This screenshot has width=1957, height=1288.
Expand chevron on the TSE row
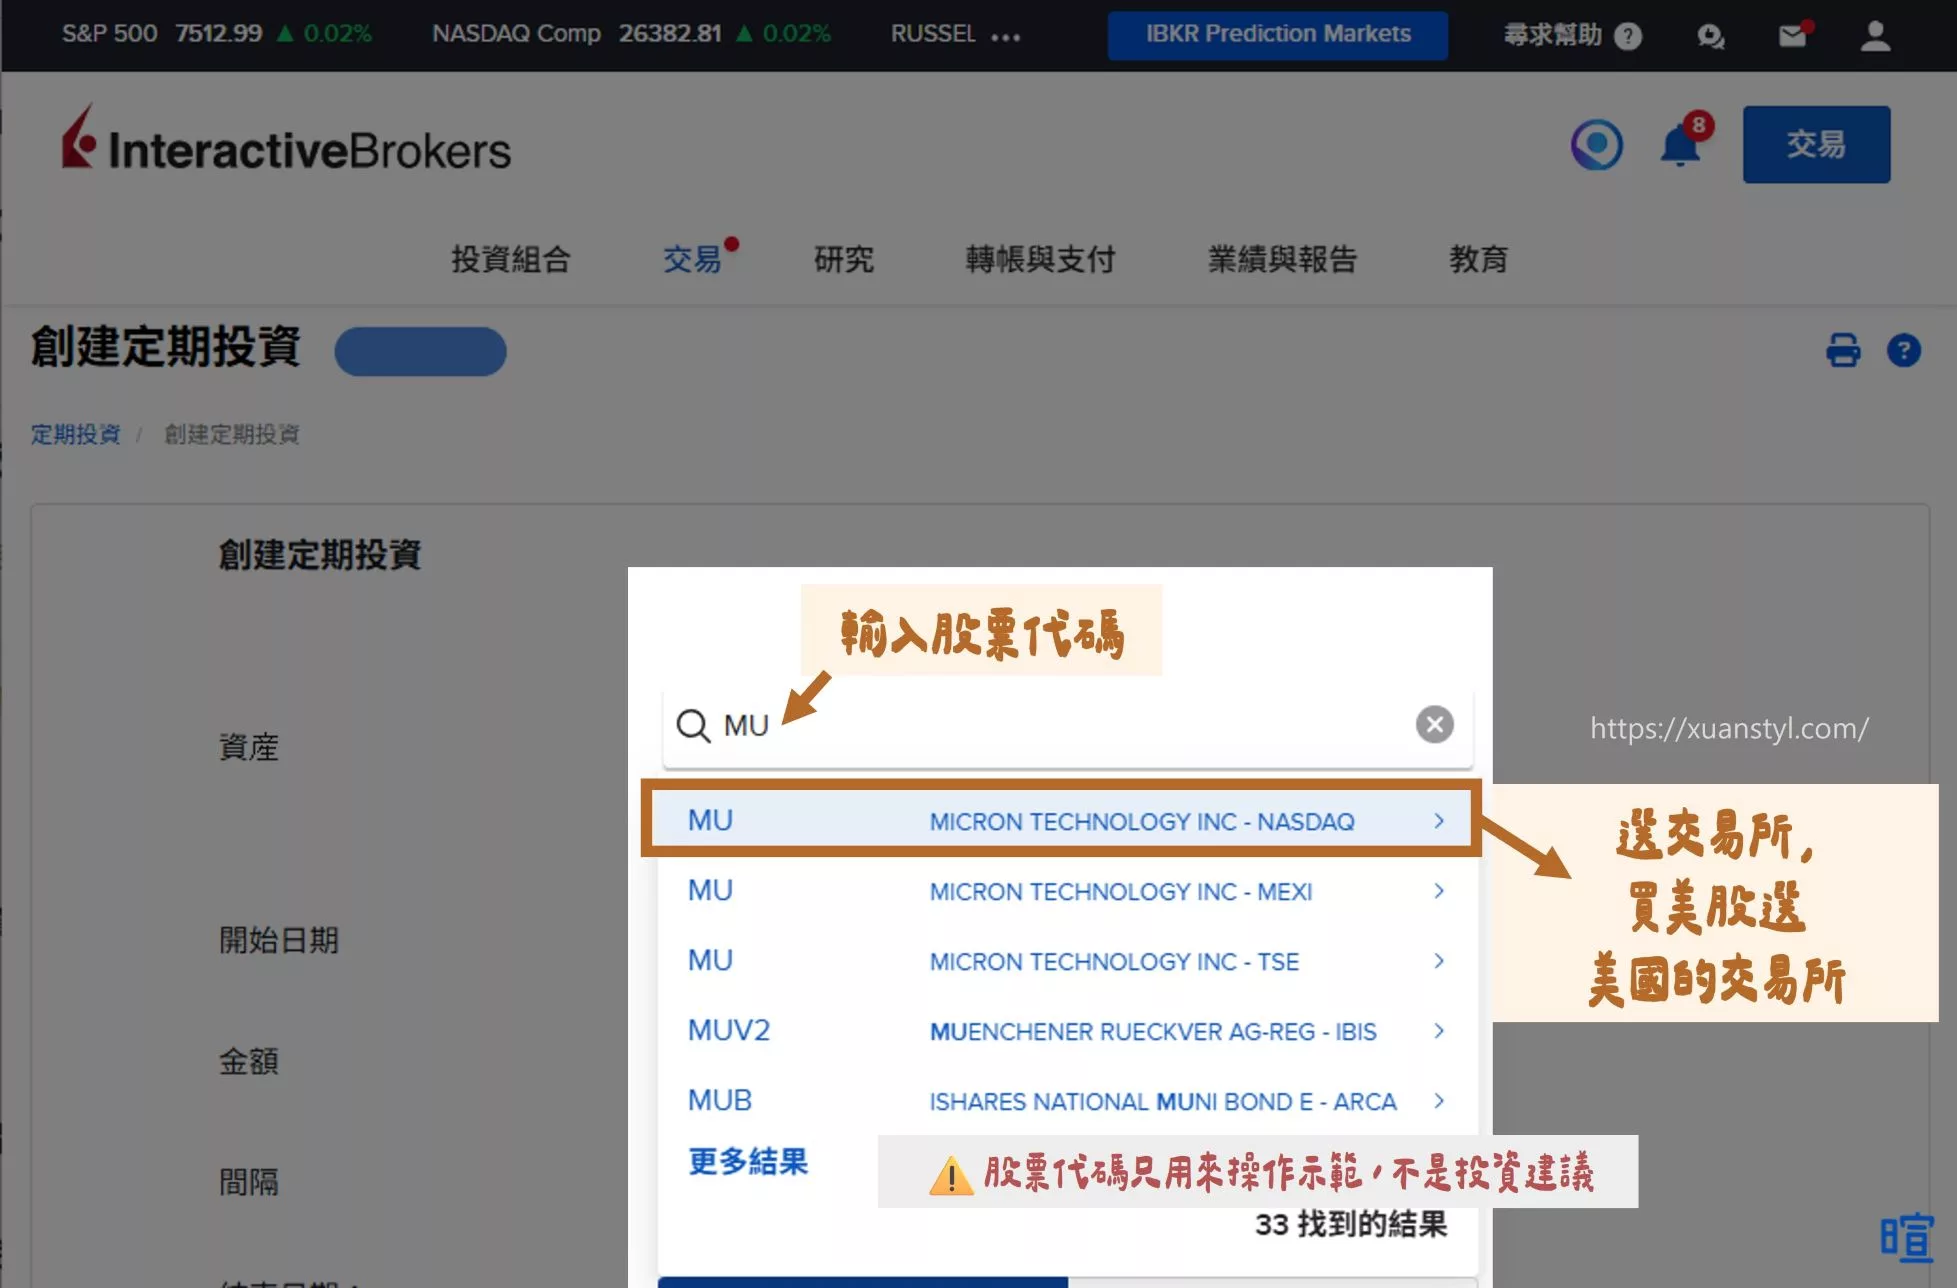point(1439,961)
